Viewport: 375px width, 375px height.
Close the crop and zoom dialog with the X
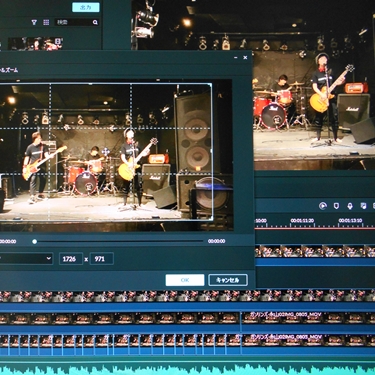245,58
